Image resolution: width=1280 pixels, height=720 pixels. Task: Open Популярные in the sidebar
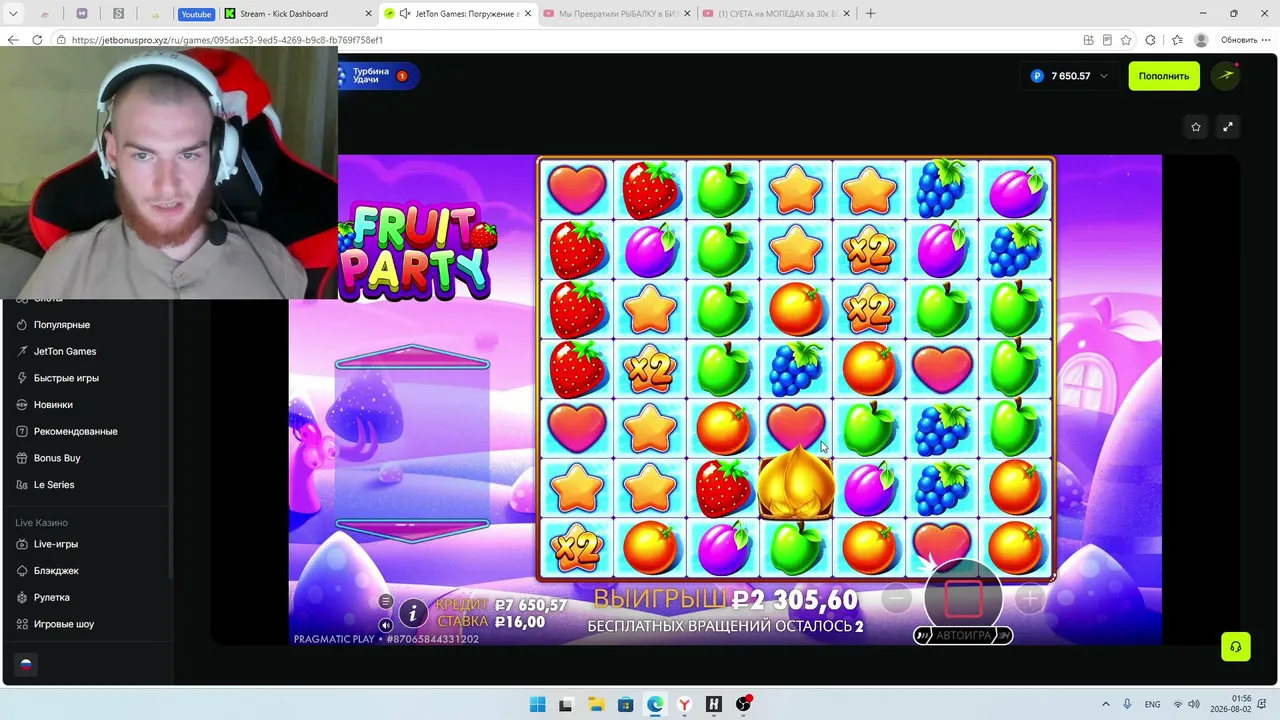62,325
